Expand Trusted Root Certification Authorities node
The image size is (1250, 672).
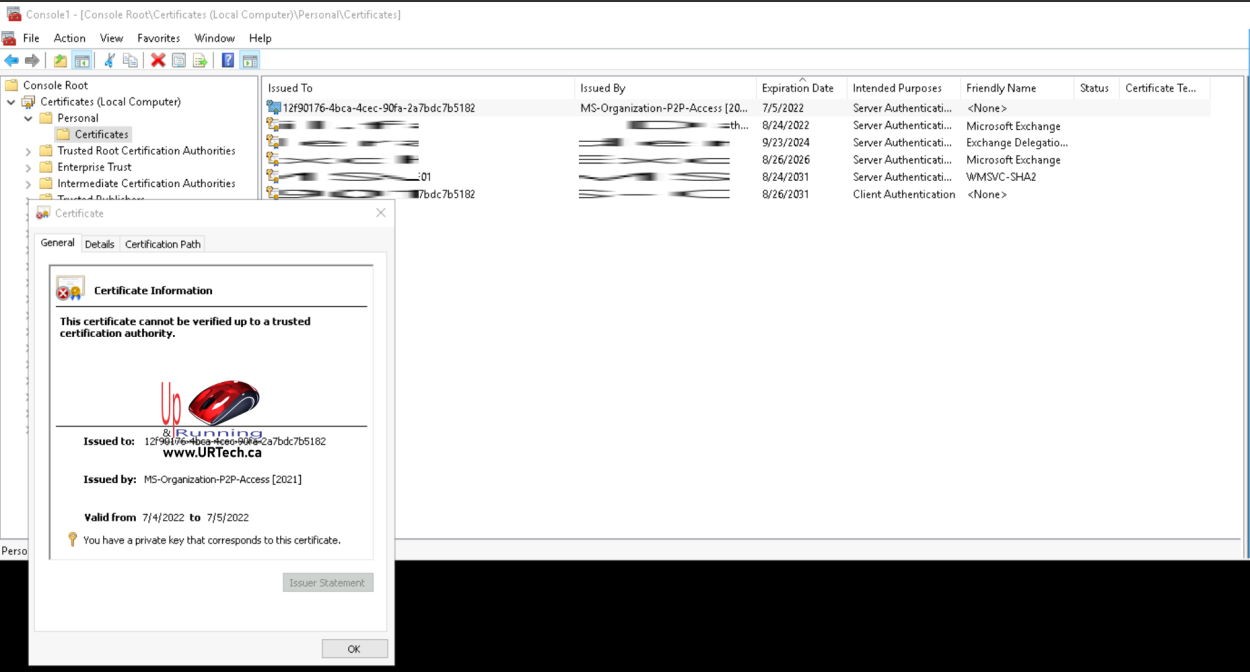(x=29, y=151)
